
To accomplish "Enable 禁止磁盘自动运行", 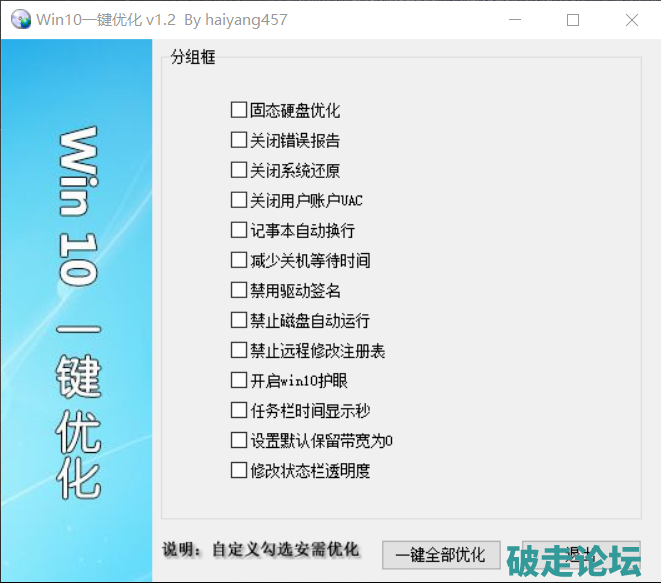I will [x=239, y=320].
